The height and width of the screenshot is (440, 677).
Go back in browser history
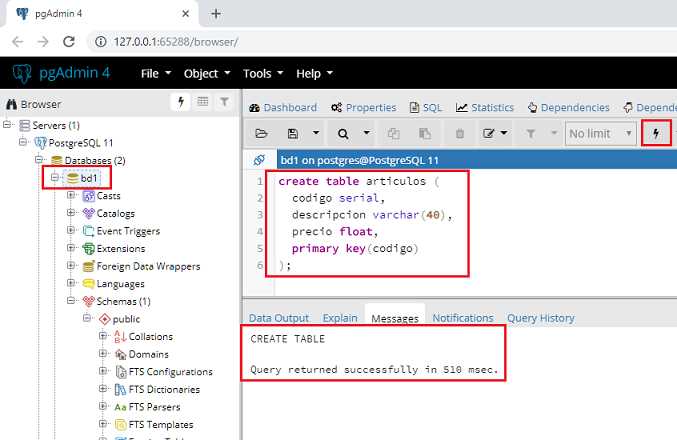(x=18, y=41)
